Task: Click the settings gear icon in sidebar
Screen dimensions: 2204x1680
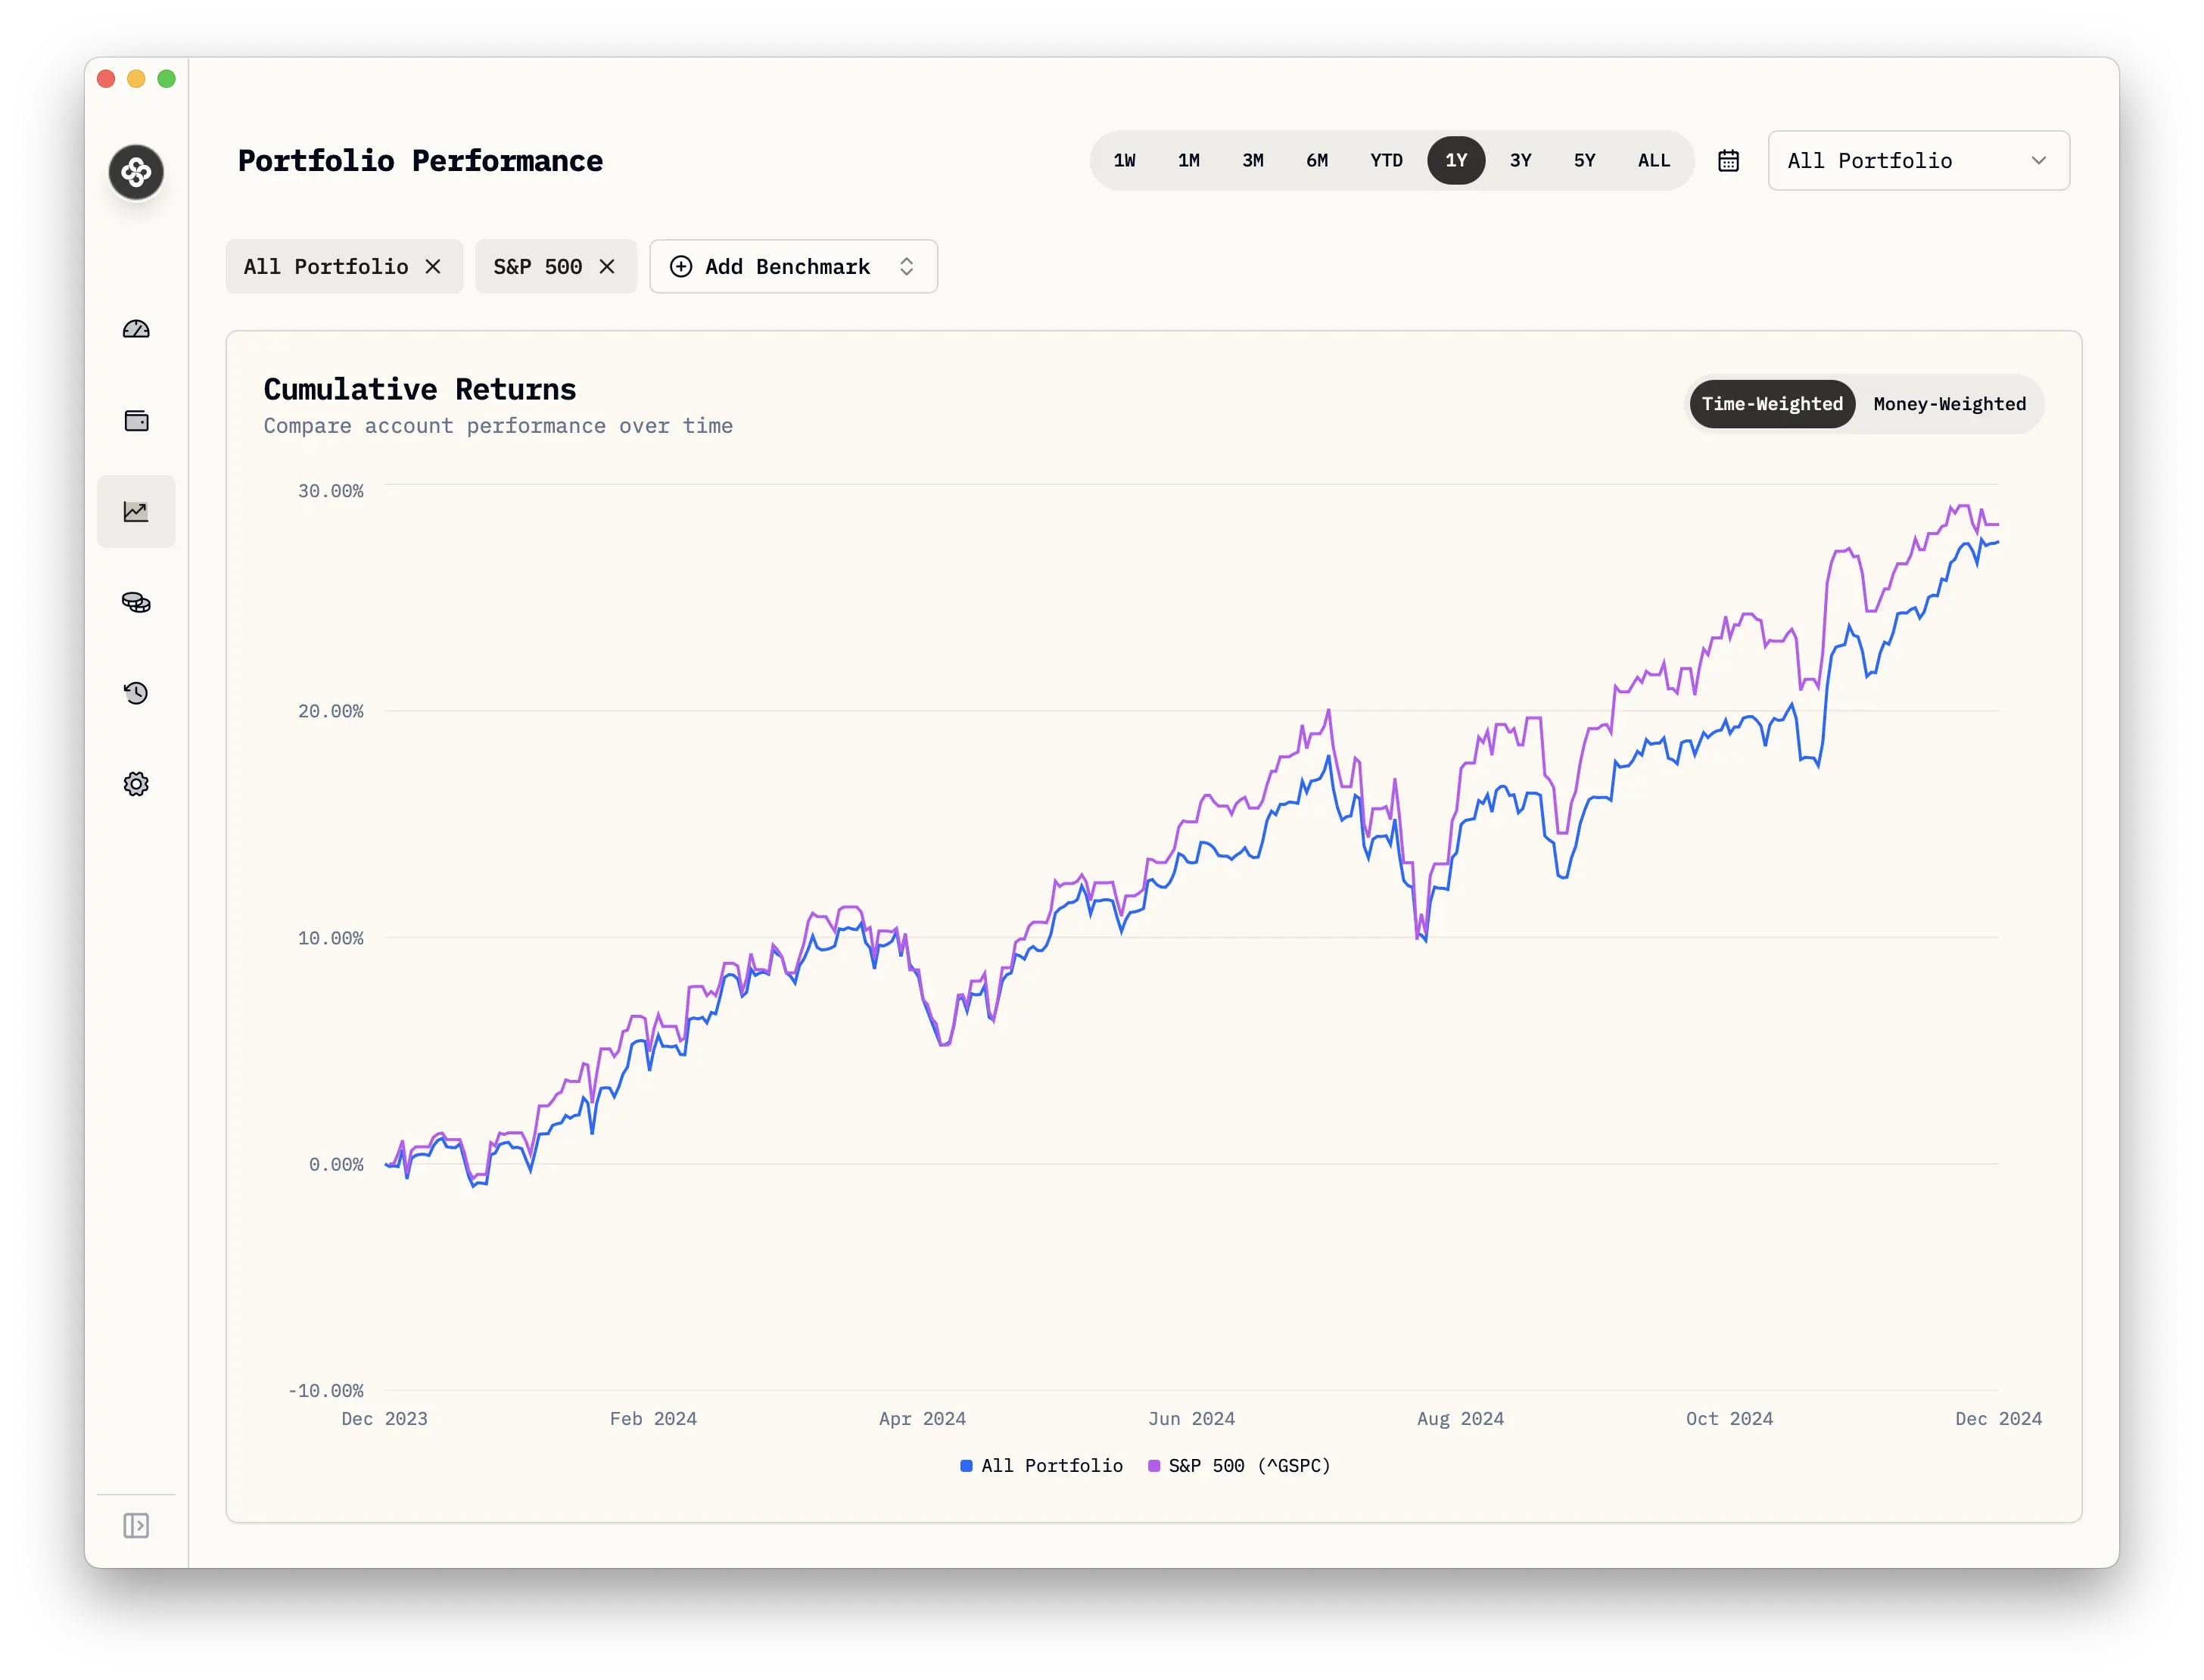Action: click(138, 783)
